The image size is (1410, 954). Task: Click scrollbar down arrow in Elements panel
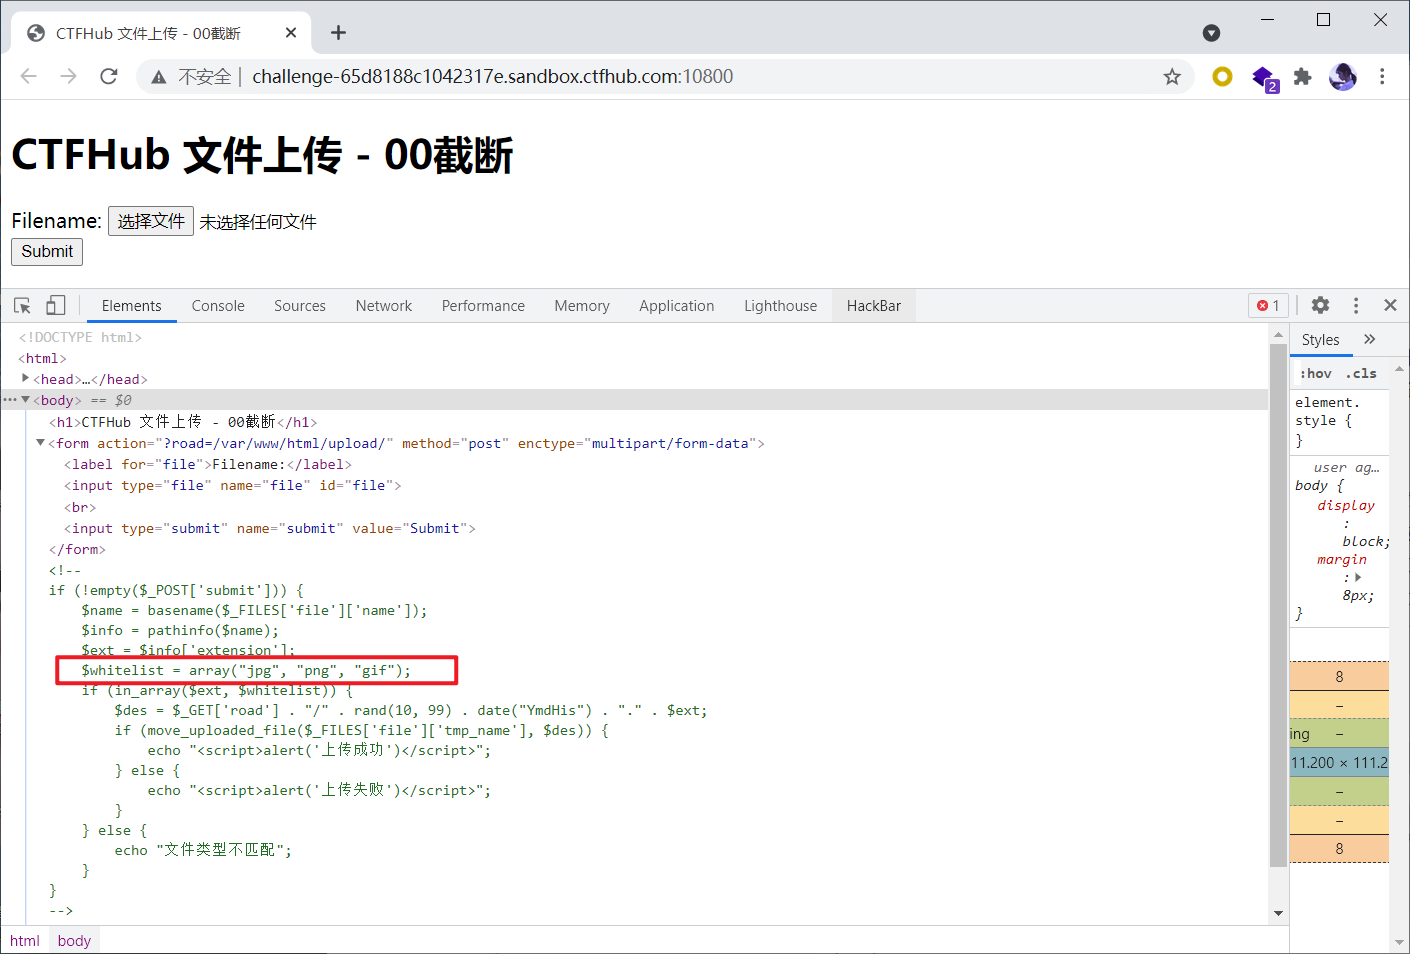(x=1278, y=913)
